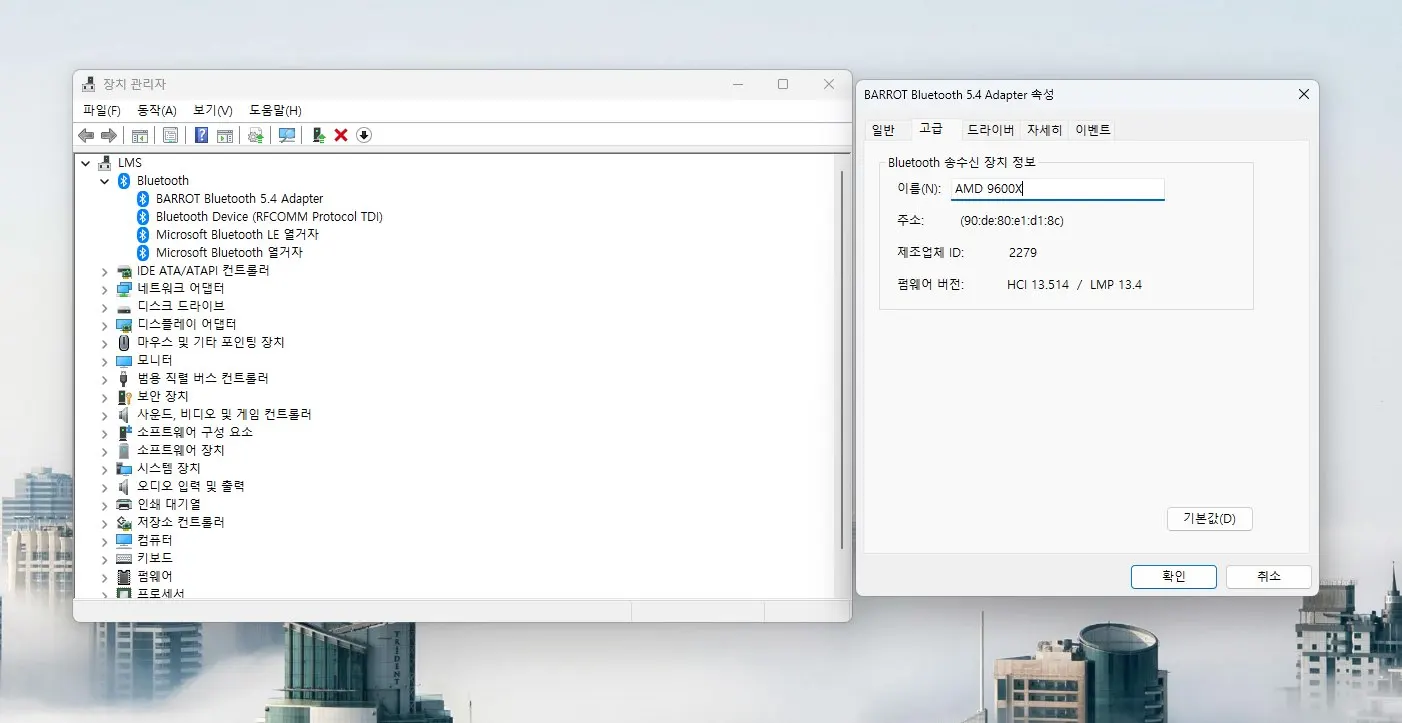
Task: Minimize the Device Manager window
Action: click(737, 84)
